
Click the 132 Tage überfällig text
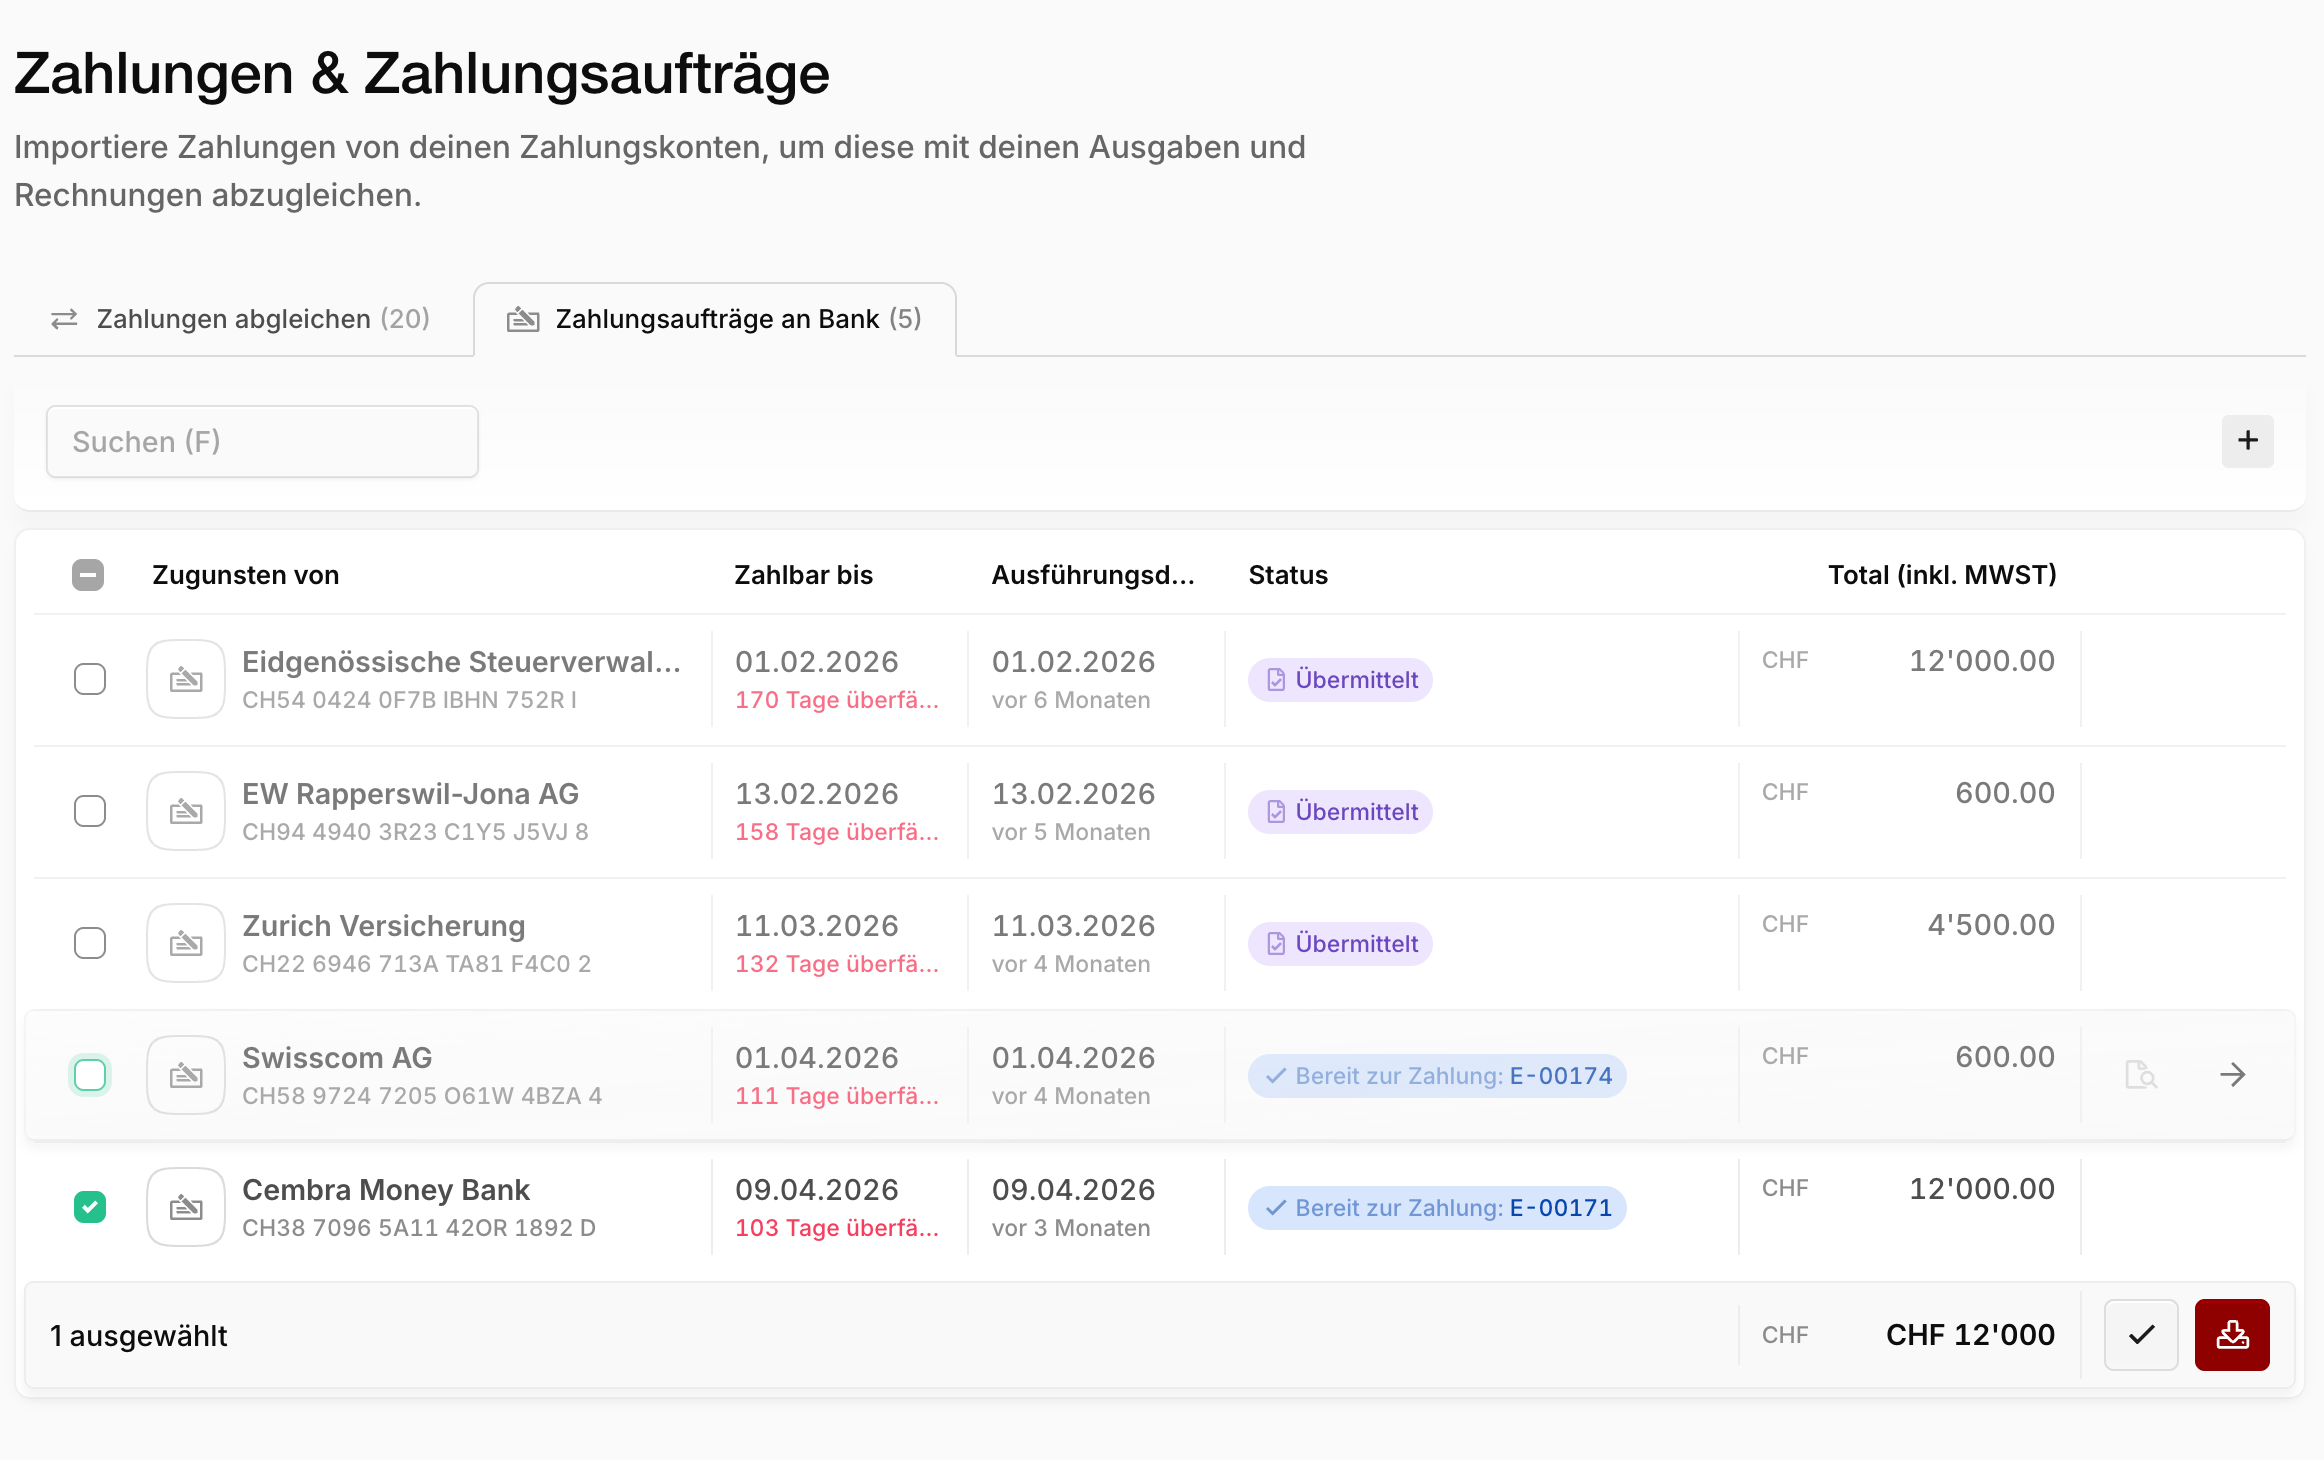pos(837,964)
